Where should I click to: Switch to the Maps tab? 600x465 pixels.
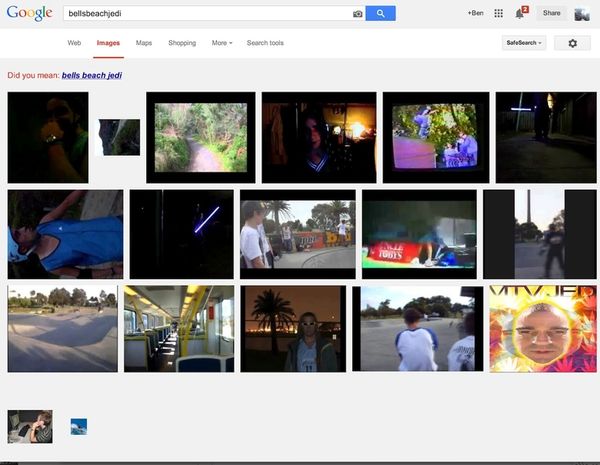pos(144,43)
